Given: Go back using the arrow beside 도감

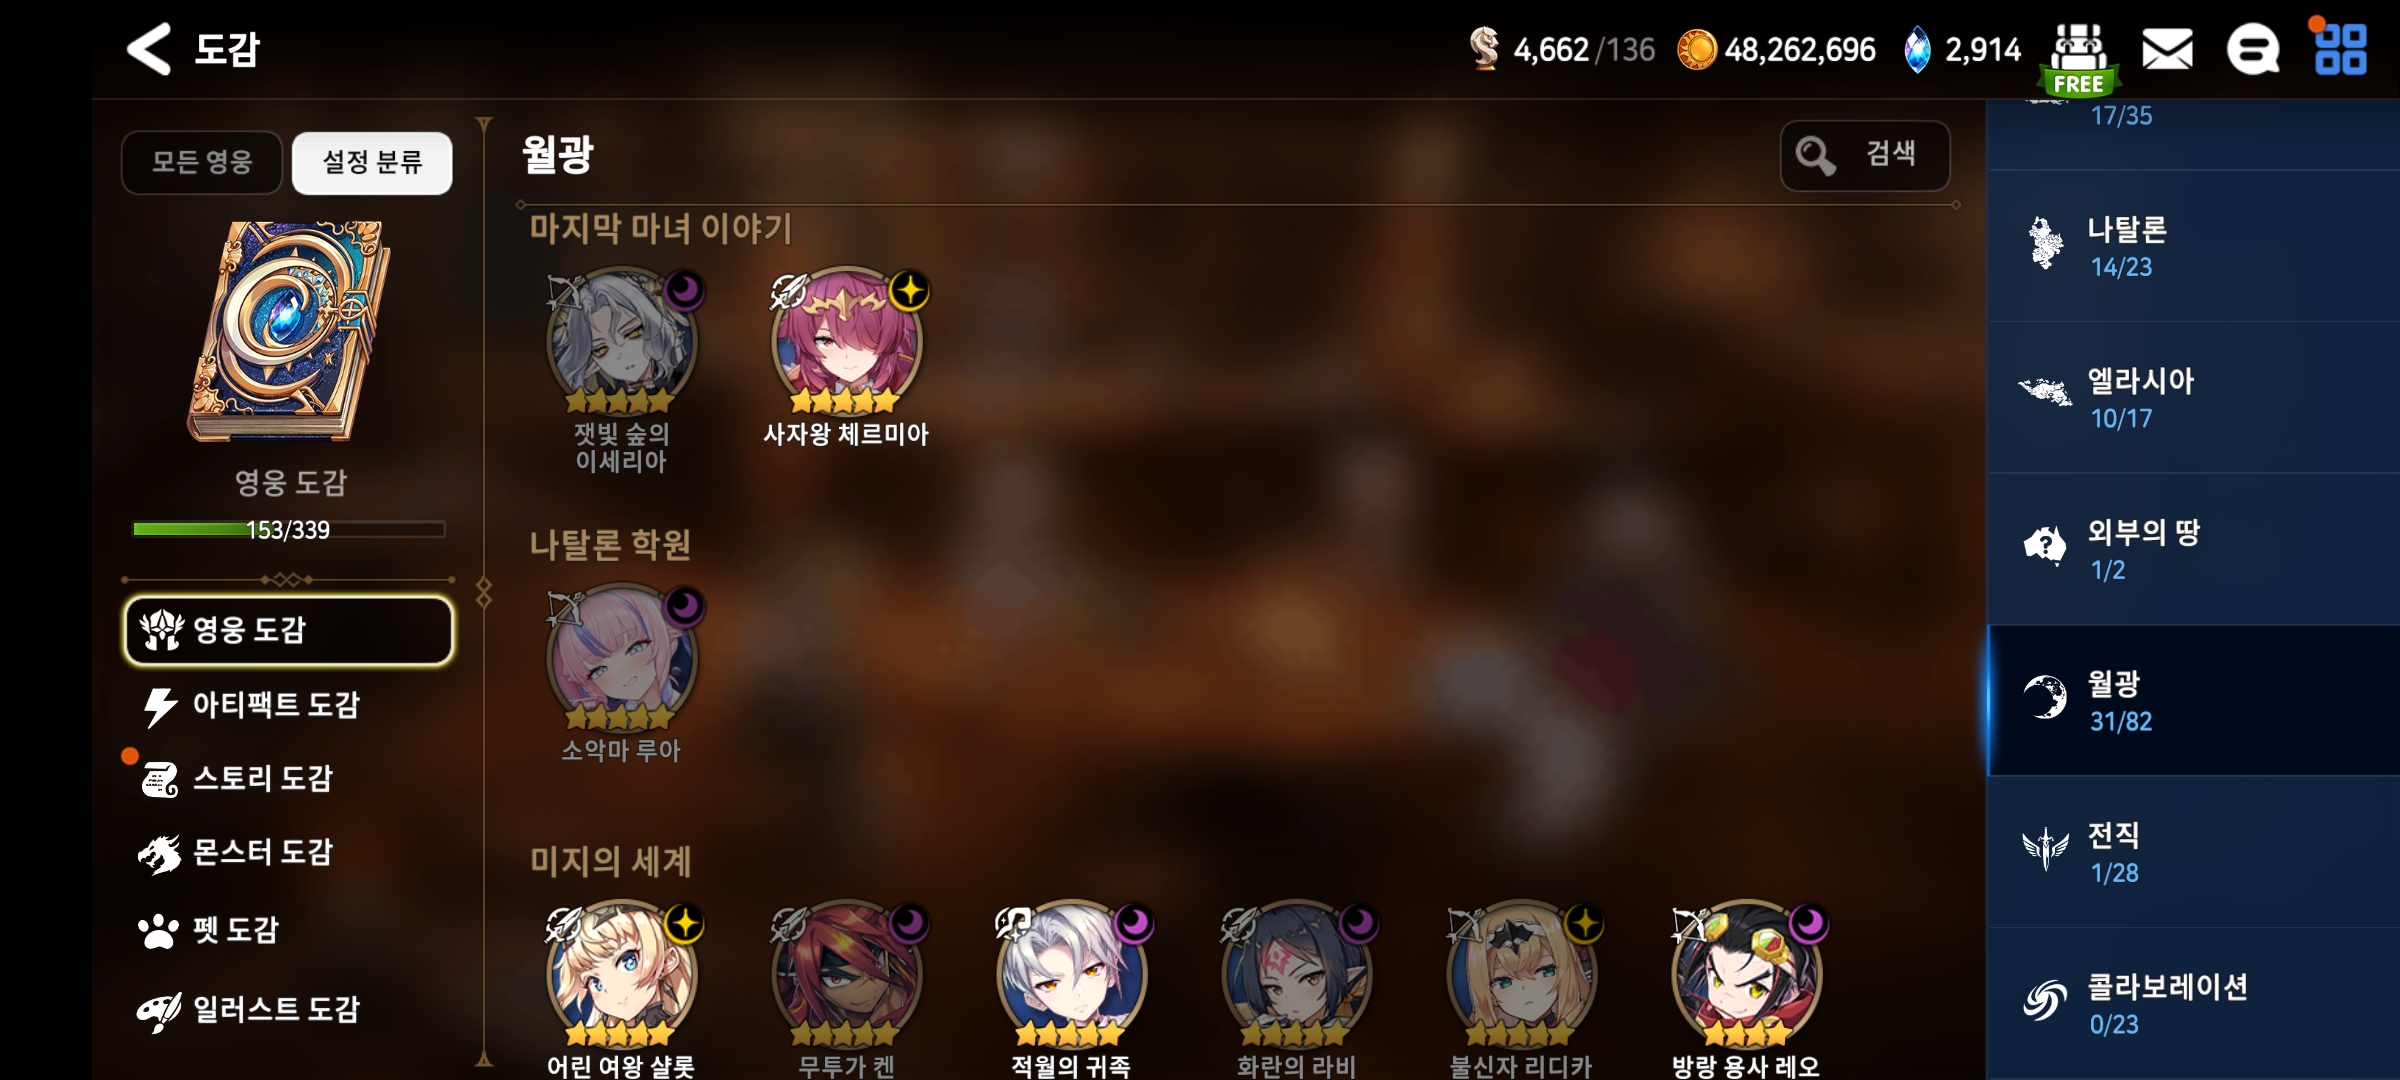Looking at the screenshot, I should pos(149,49).
